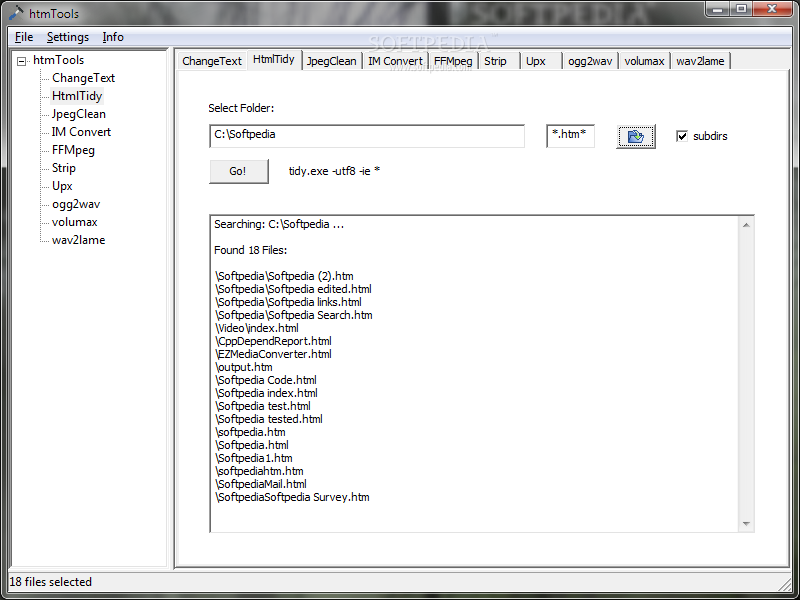Screen dimensions: 800x600
Task: Click the 'Softpedia links.html' entry
Action: 288,302
